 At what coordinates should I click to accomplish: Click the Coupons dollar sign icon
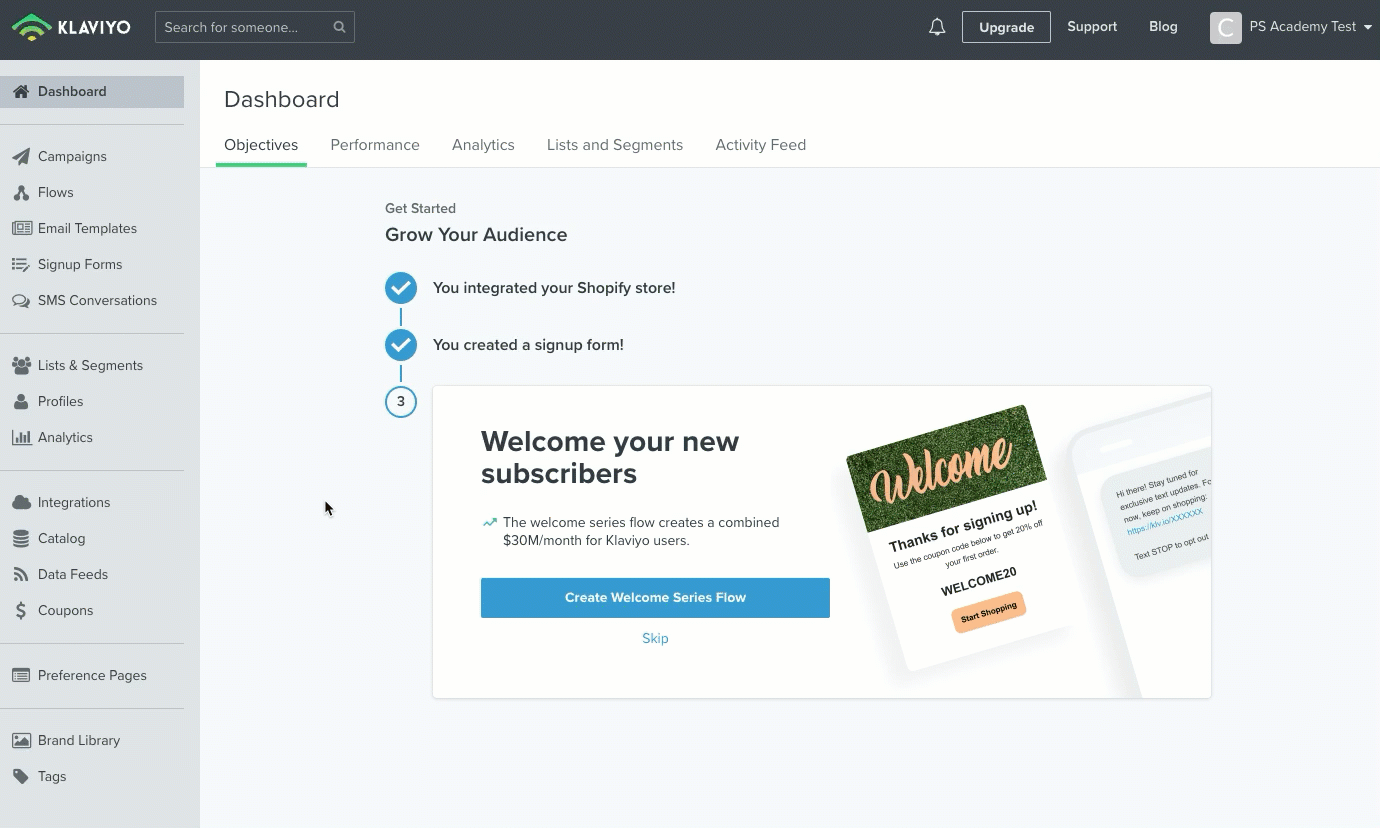[x=21, y=610]
